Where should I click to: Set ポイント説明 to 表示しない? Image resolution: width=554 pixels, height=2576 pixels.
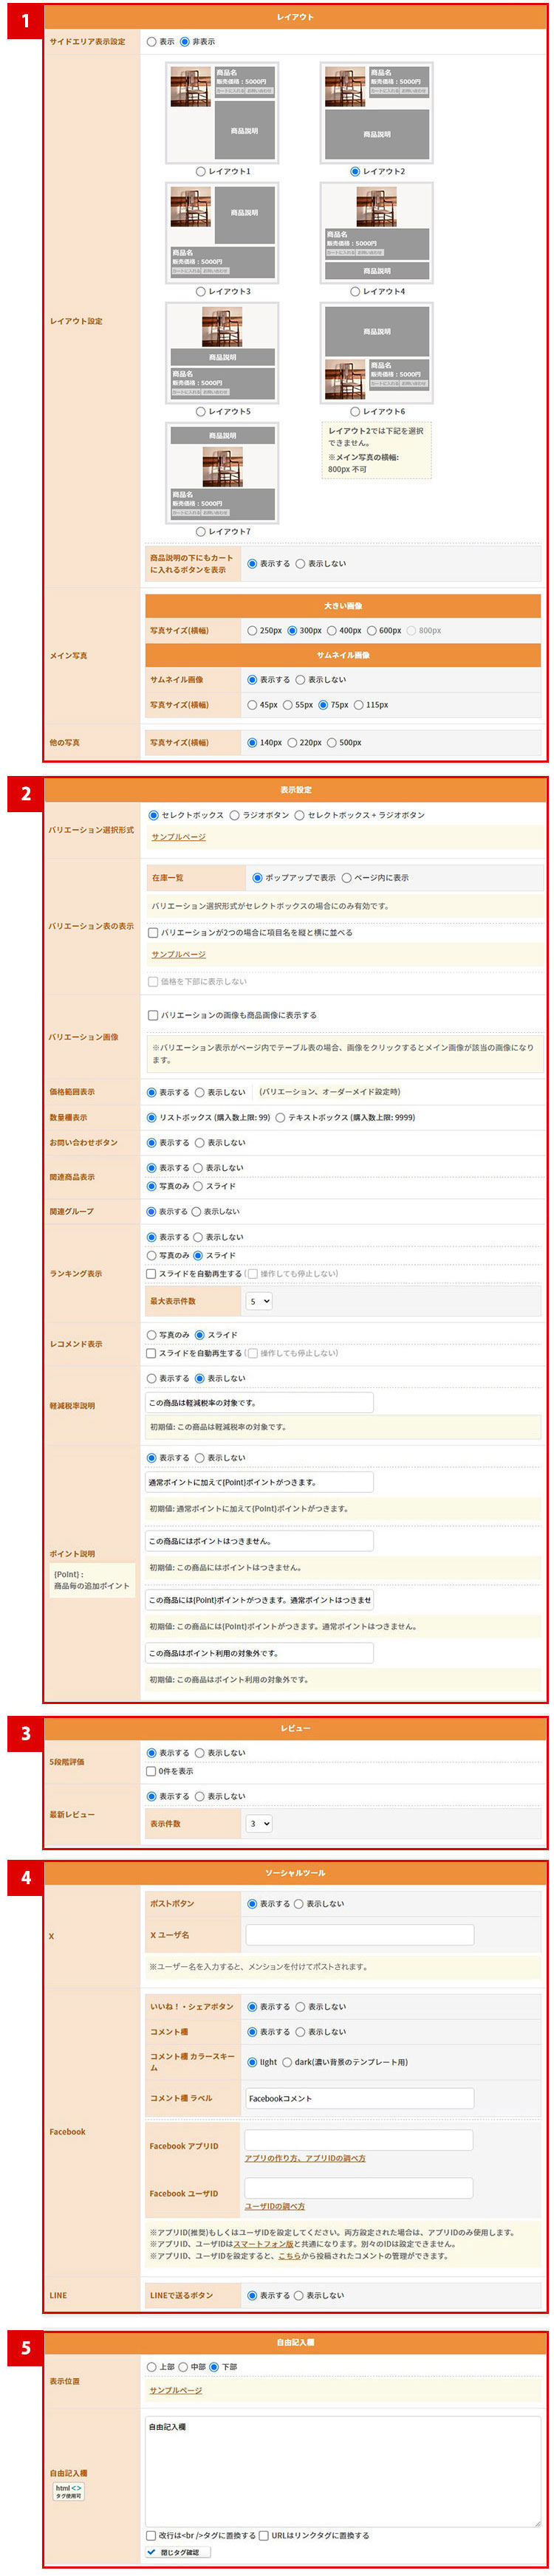click(200, 1458)
